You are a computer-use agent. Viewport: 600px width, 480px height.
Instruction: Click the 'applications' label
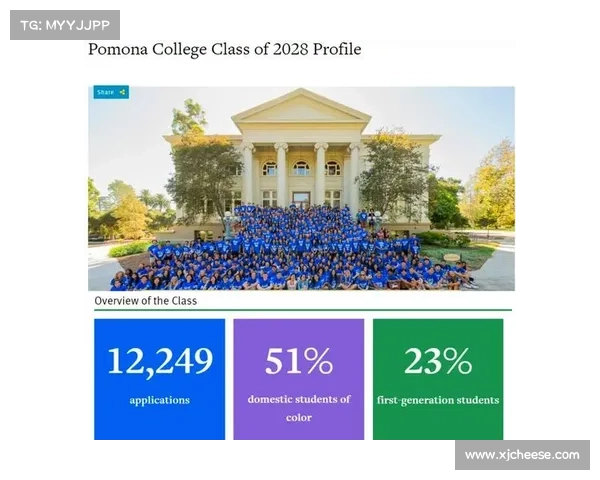click(x=160, y=400)
